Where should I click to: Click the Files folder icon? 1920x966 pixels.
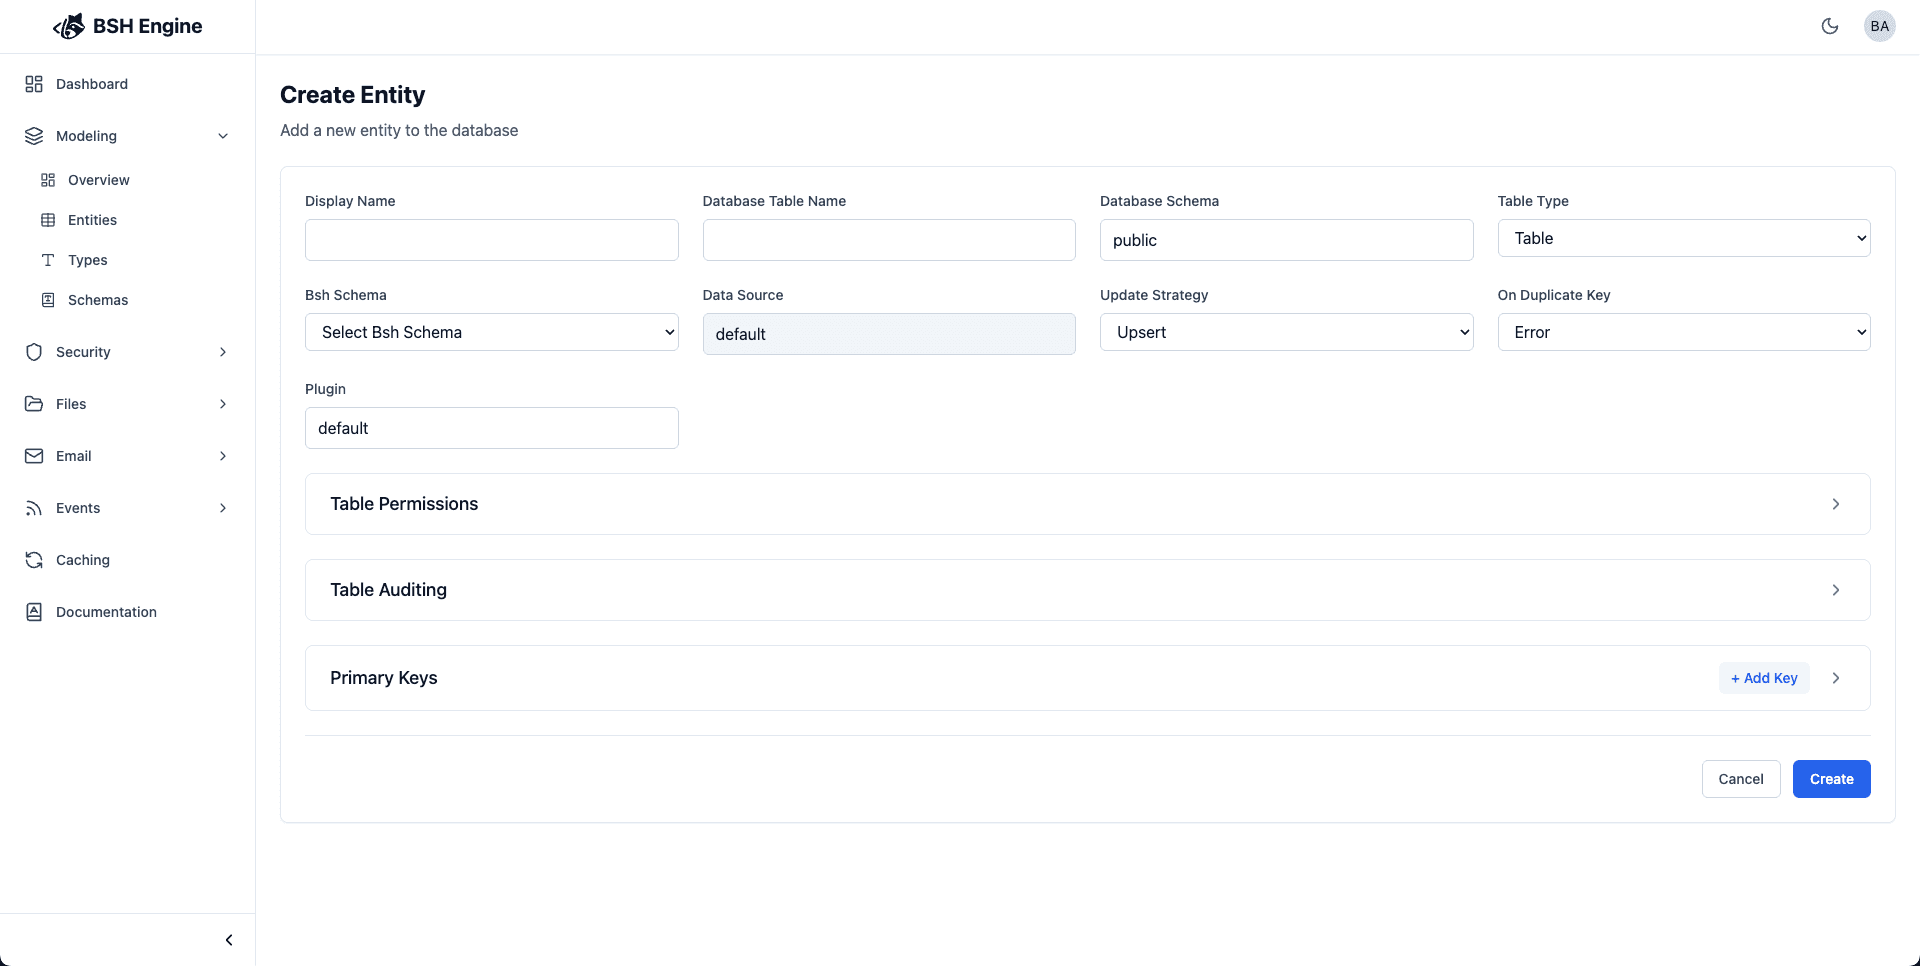34,404
